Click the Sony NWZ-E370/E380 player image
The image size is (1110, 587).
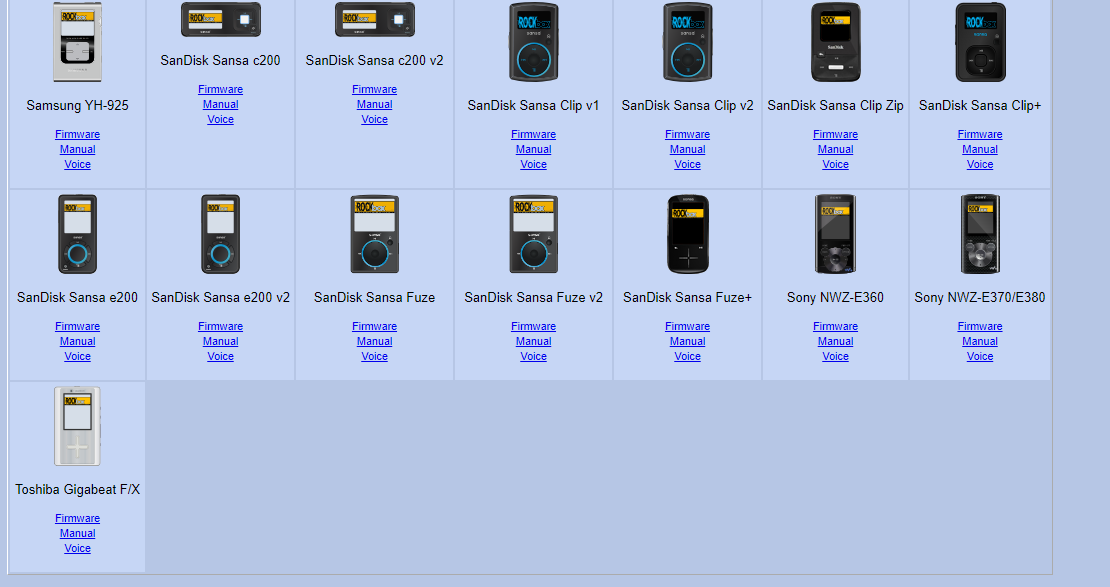tap(980, 234)
